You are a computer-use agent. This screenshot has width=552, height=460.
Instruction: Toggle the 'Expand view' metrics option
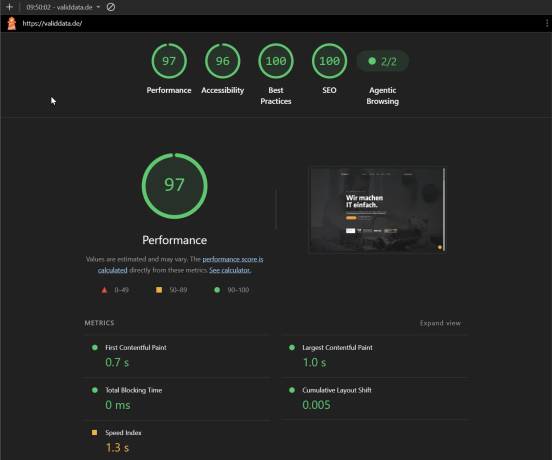tap(440, 323)
